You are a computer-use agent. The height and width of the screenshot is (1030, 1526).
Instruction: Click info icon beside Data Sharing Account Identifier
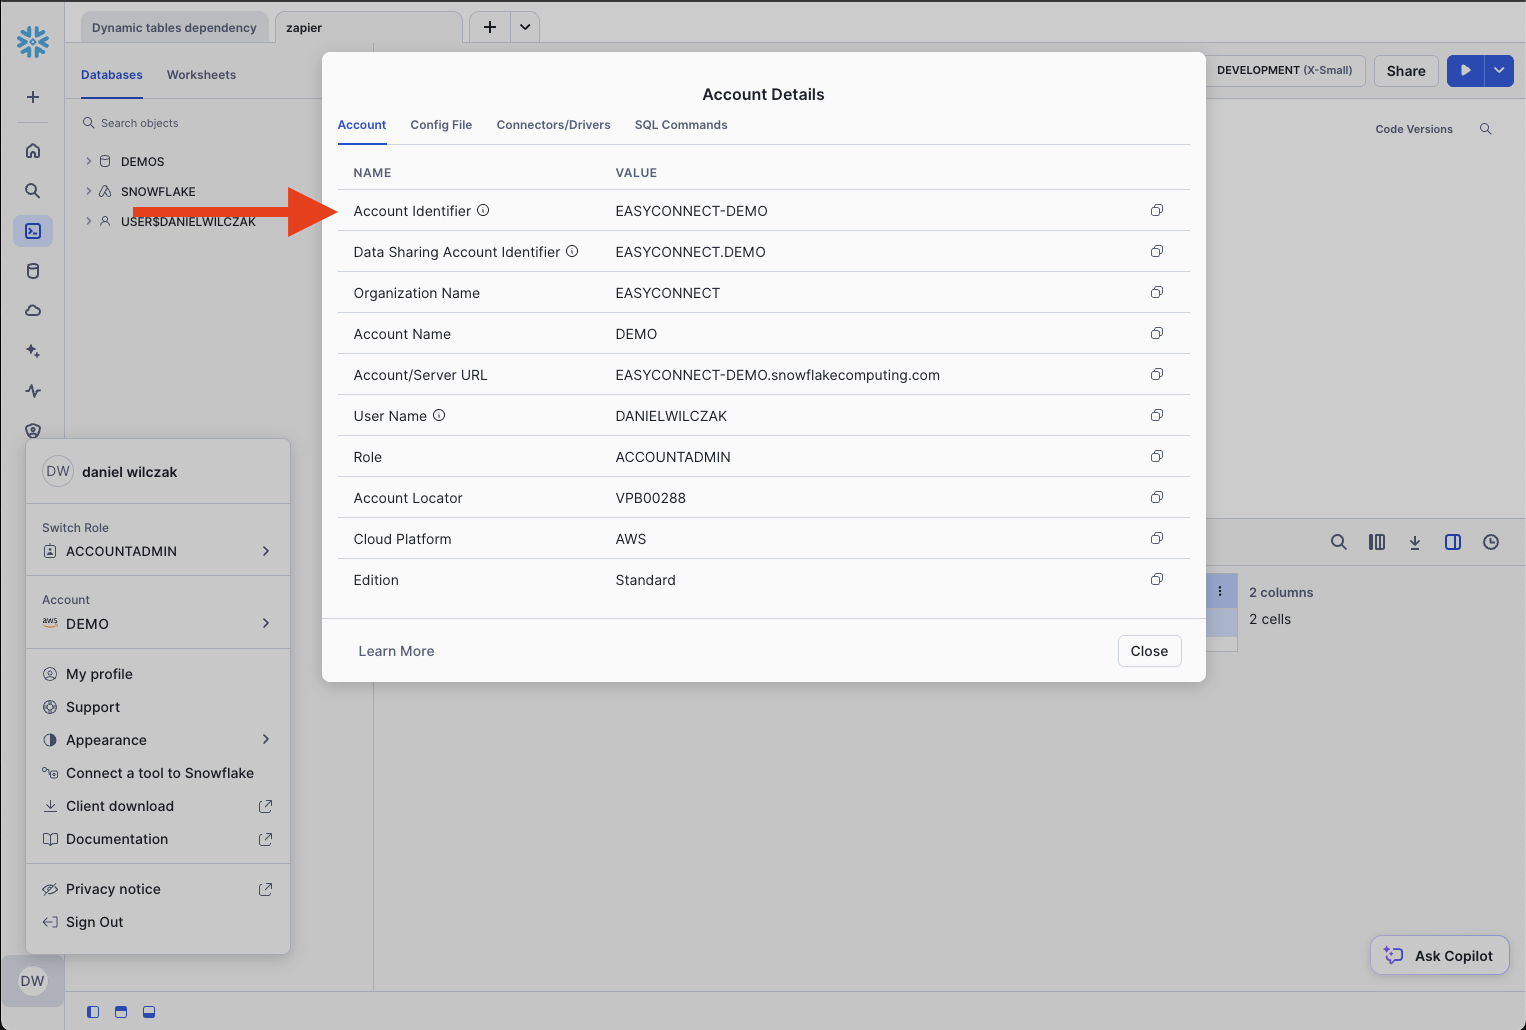click(x=572, y=251)
